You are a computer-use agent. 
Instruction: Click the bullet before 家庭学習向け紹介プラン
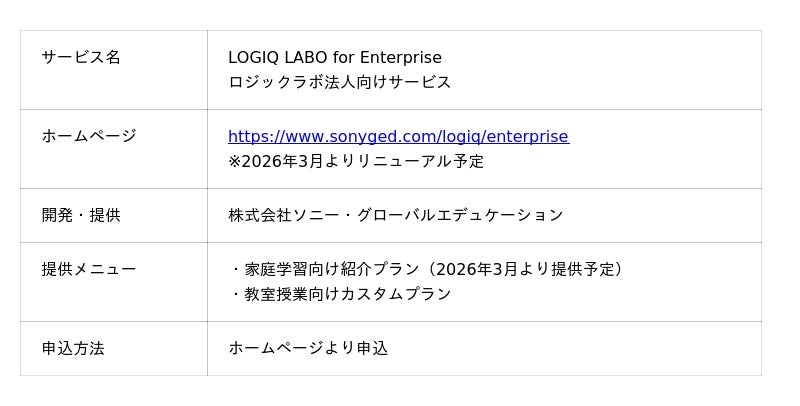click(236, 269)
